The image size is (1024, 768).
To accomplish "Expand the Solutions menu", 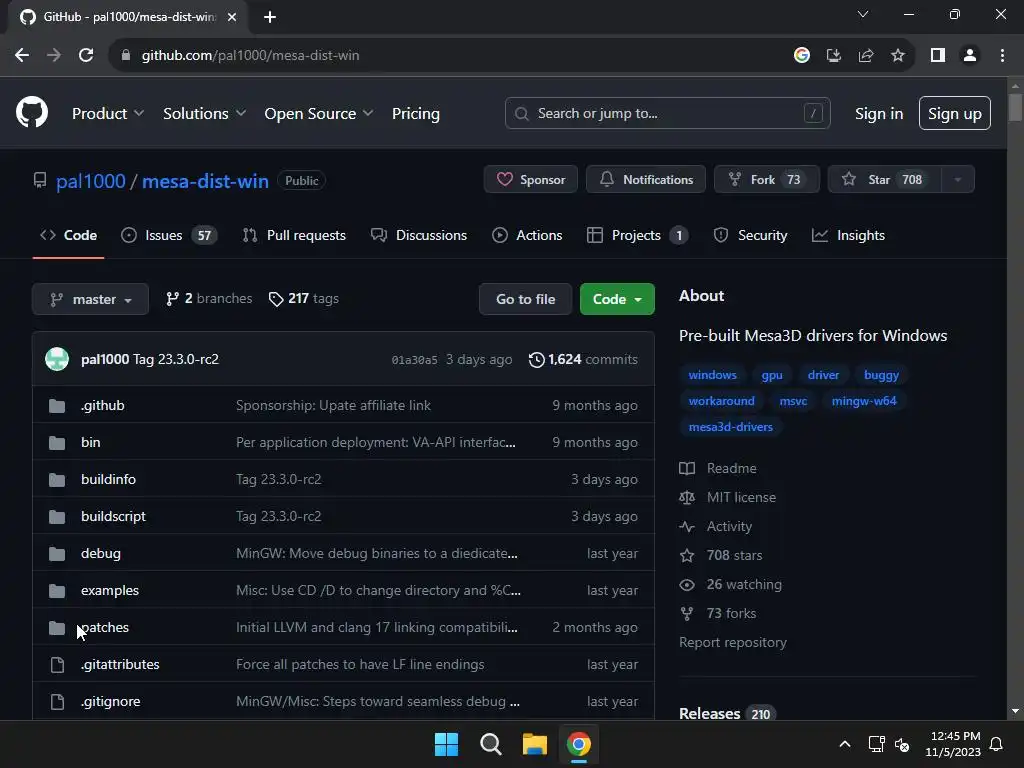I will click(x=204, y=114).
